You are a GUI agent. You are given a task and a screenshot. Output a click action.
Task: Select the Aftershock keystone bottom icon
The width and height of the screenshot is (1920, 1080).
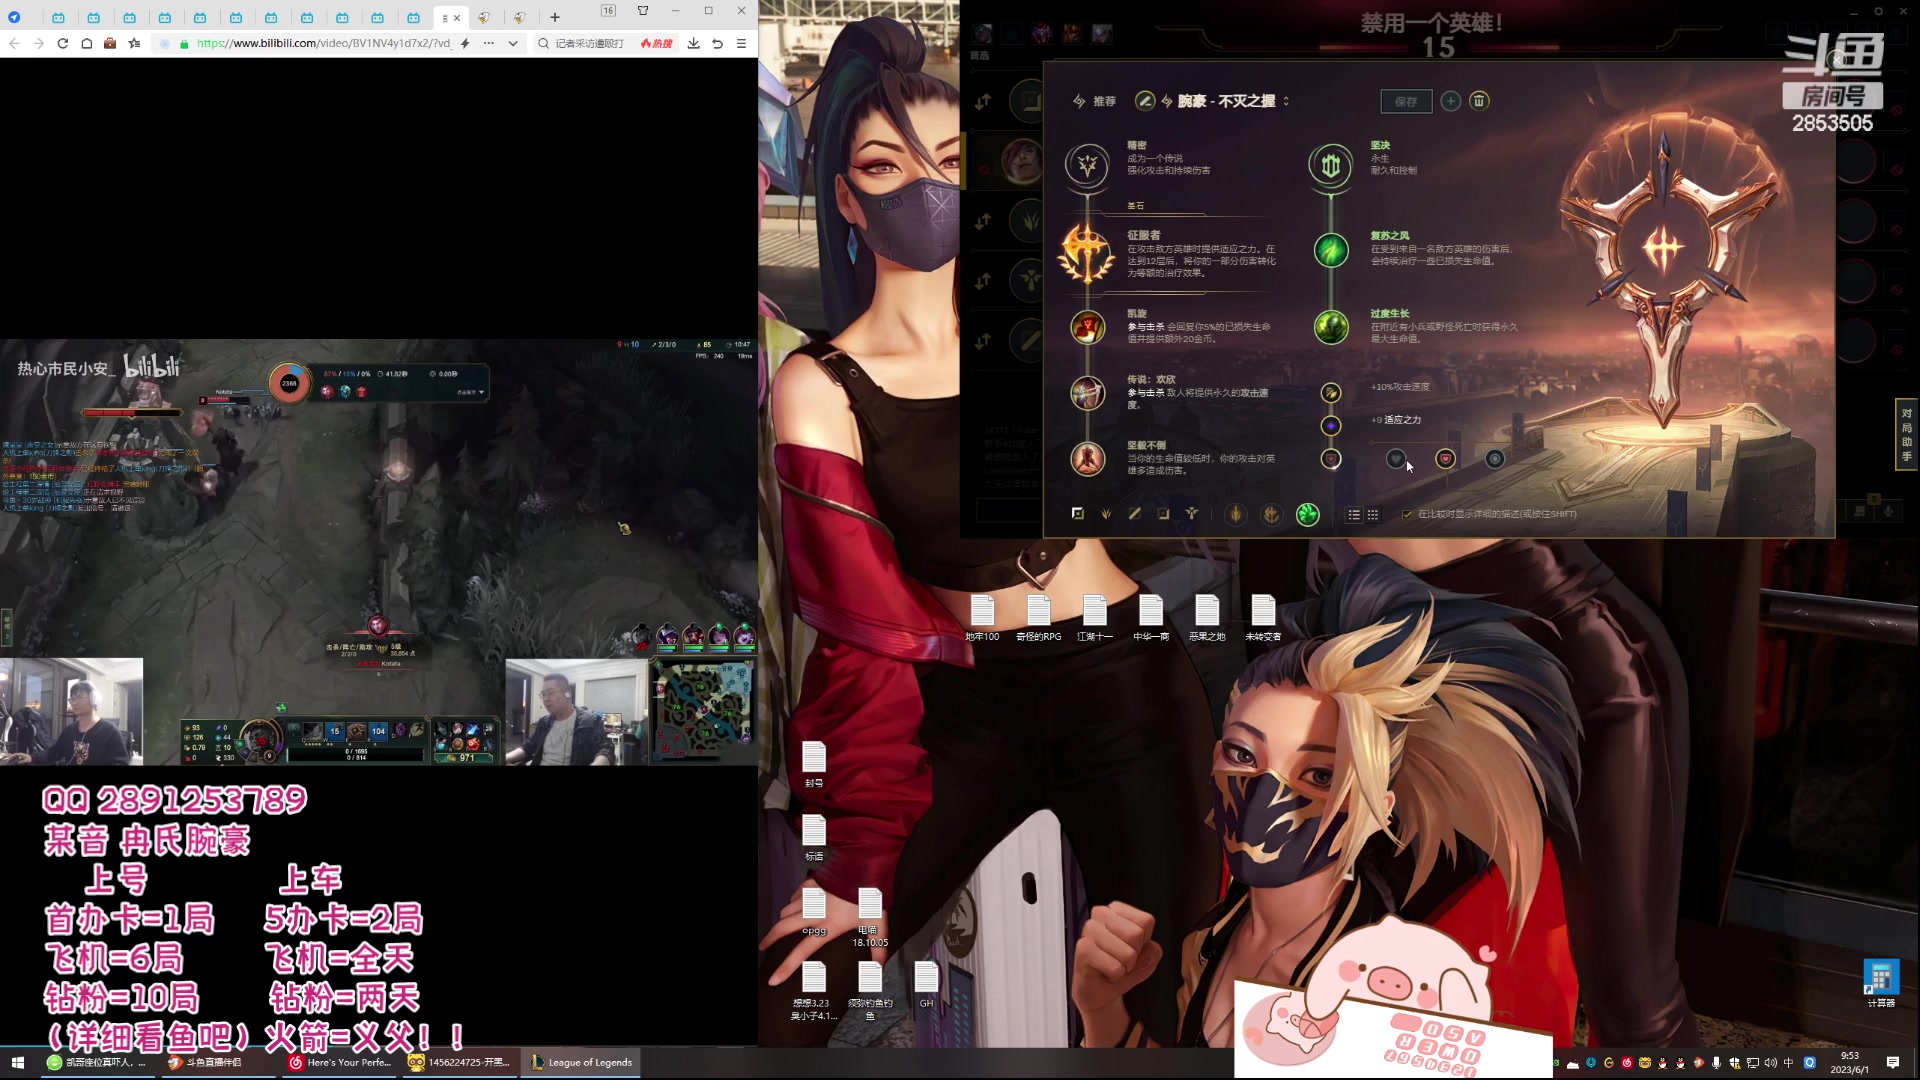coord(1271,514)
